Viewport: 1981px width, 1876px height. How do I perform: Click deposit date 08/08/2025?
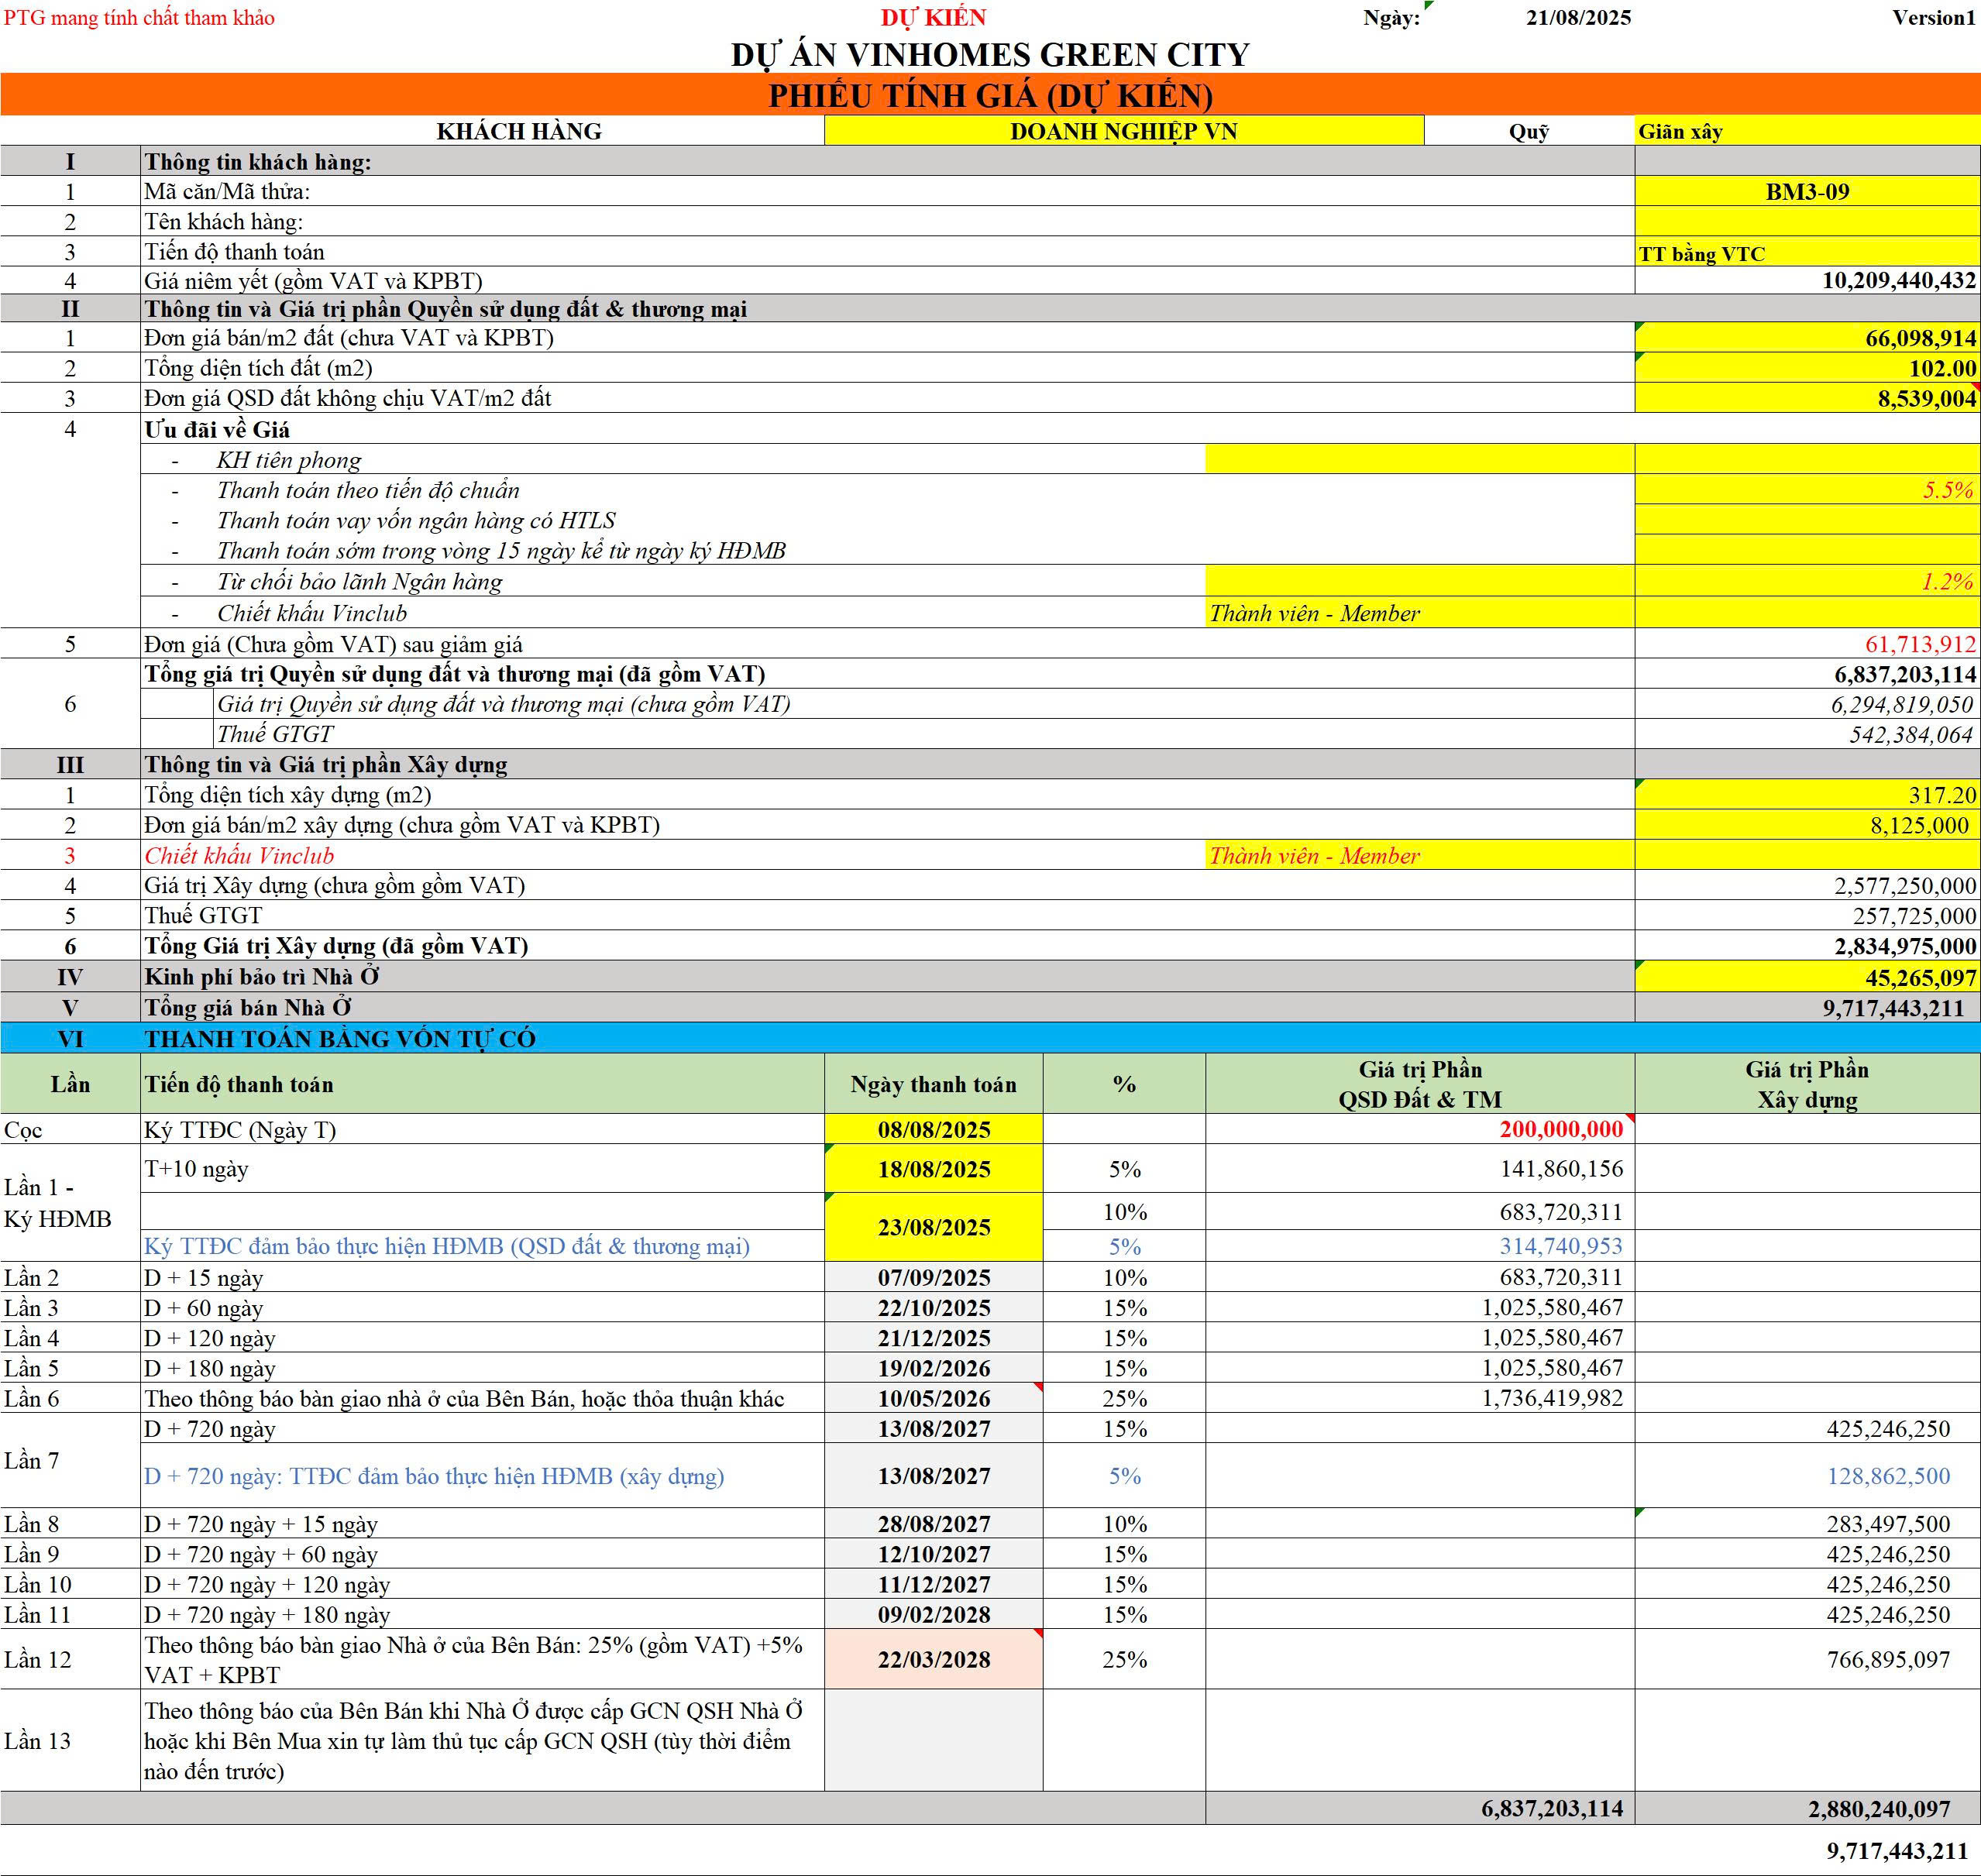(x=934, y=1130)
